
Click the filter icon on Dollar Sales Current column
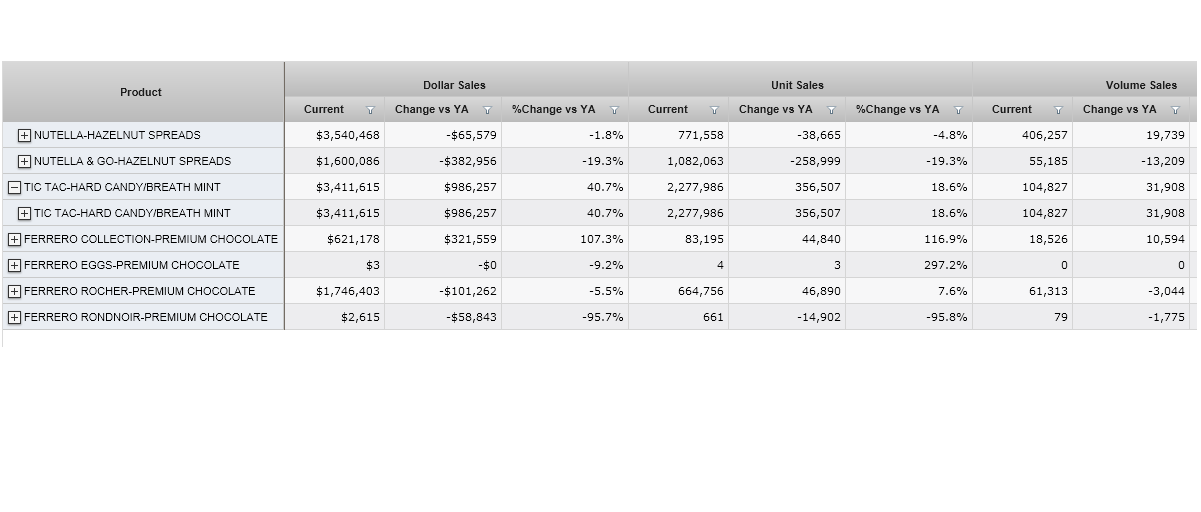tap(371, 110)
